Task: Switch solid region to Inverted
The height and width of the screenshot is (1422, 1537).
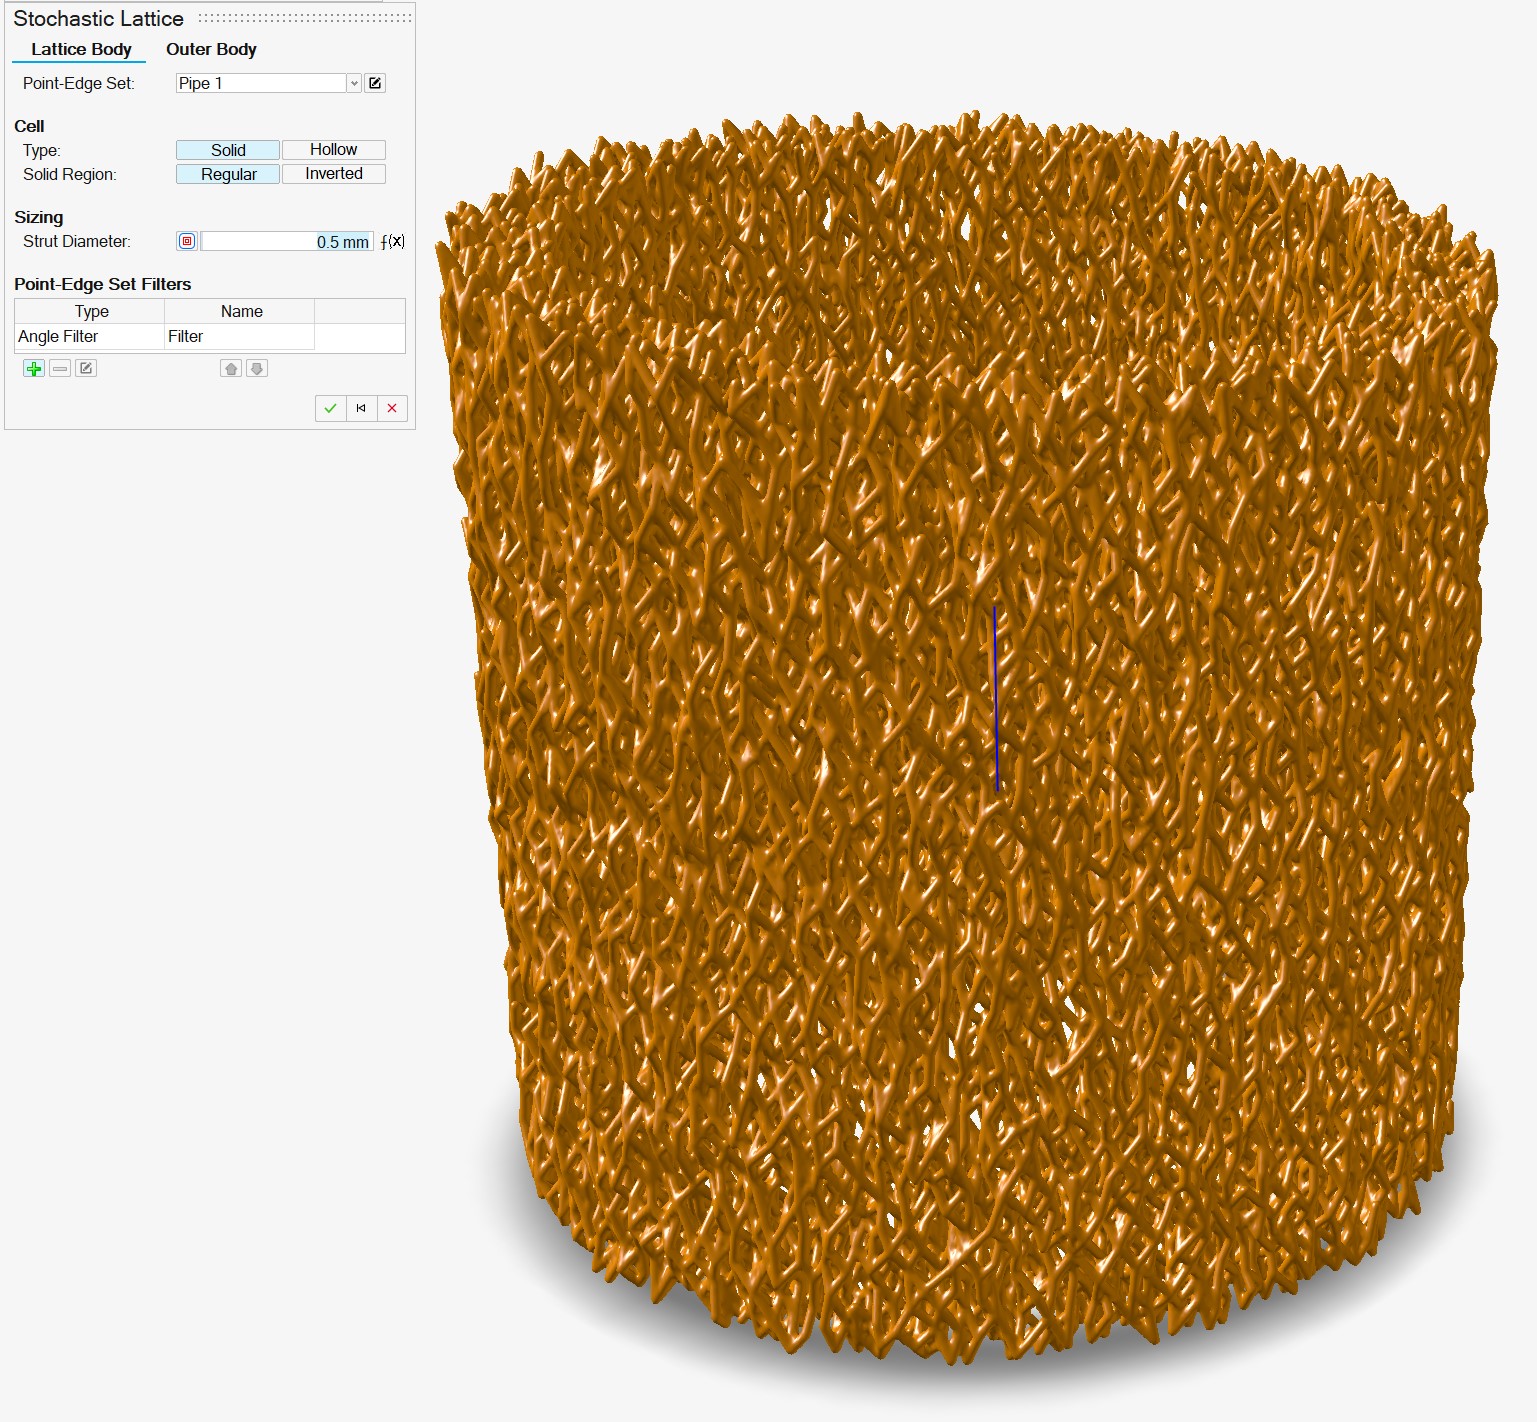Action: tap(333, 174)
